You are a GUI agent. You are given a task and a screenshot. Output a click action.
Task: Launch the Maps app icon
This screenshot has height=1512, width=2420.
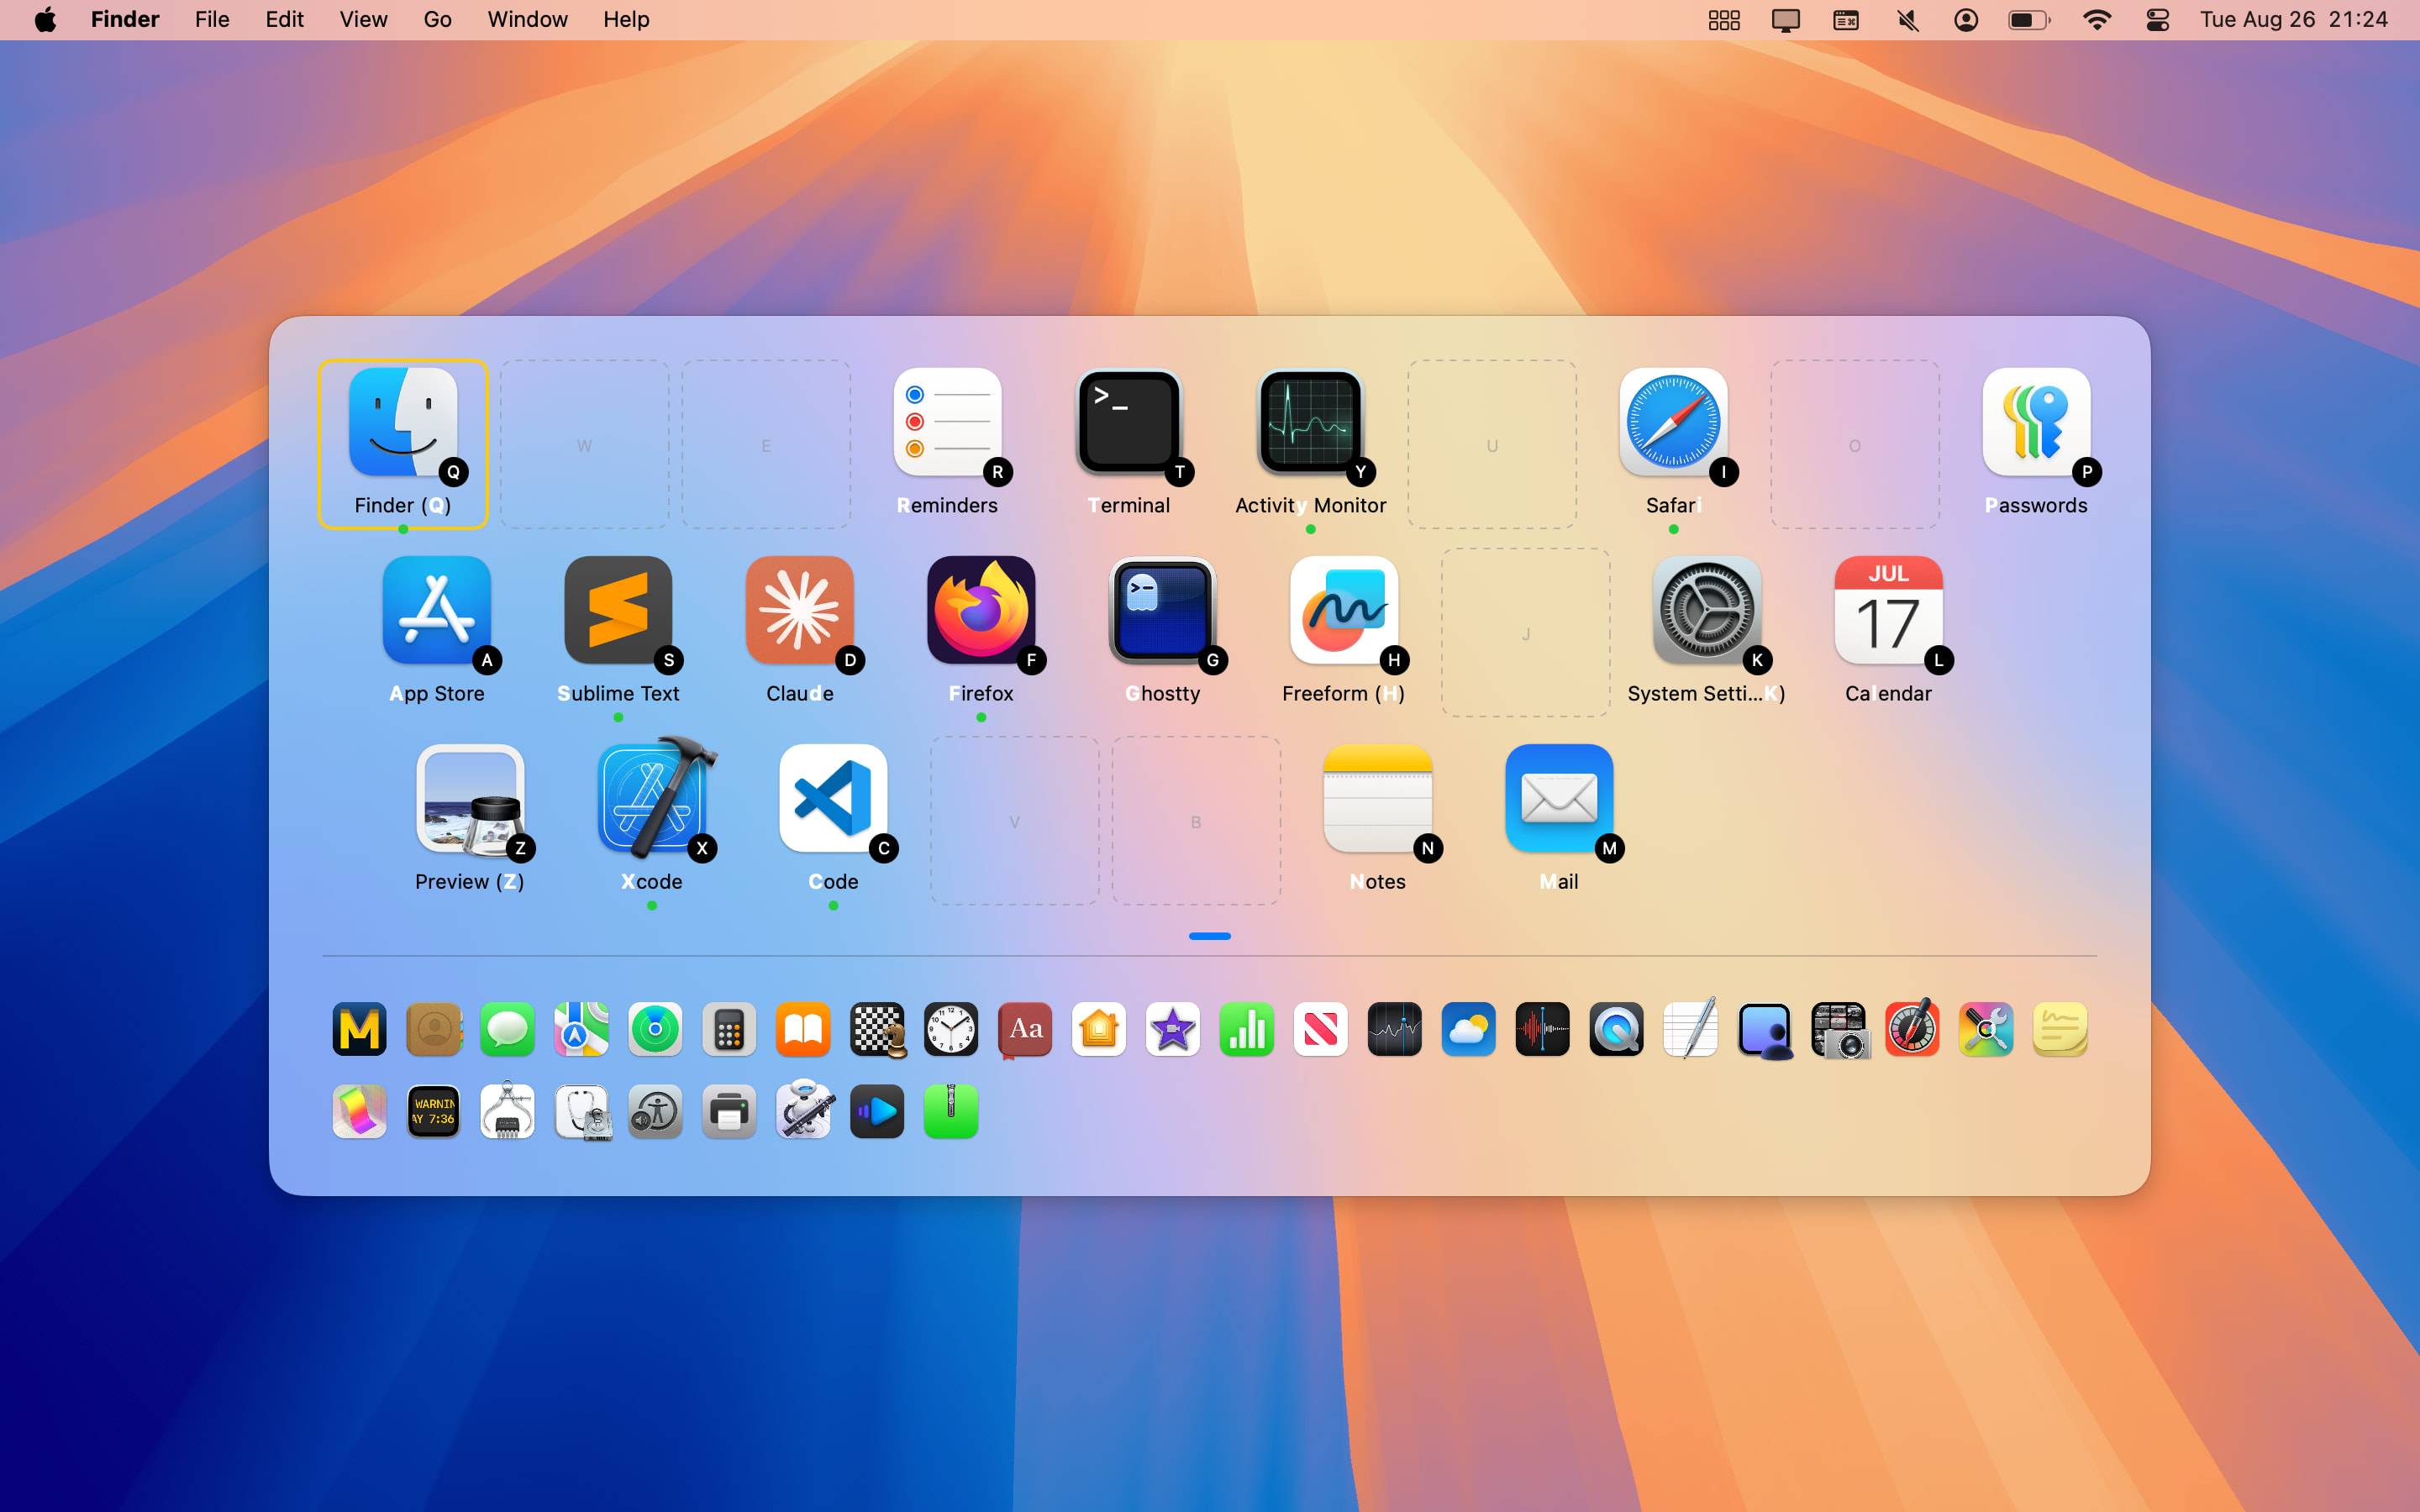coord(581,1029)
